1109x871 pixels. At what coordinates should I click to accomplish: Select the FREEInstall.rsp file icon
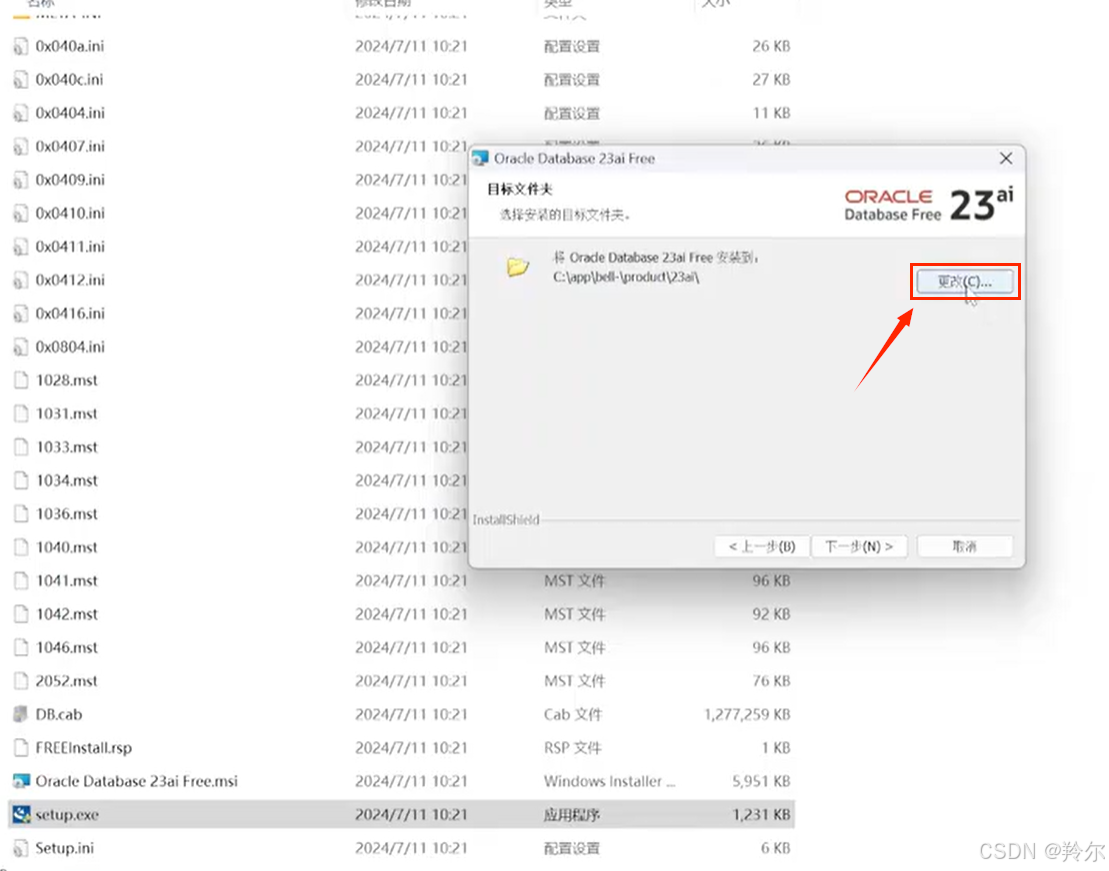21,748
